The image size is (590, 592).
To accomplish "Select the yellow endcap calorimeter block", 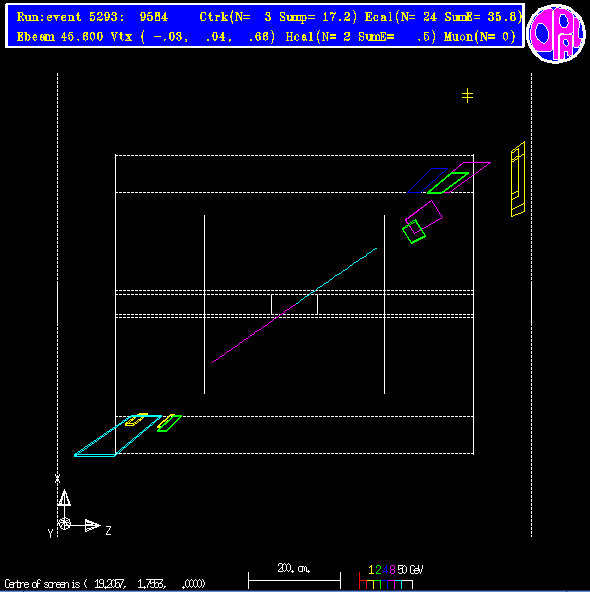I will pos(518,179).
